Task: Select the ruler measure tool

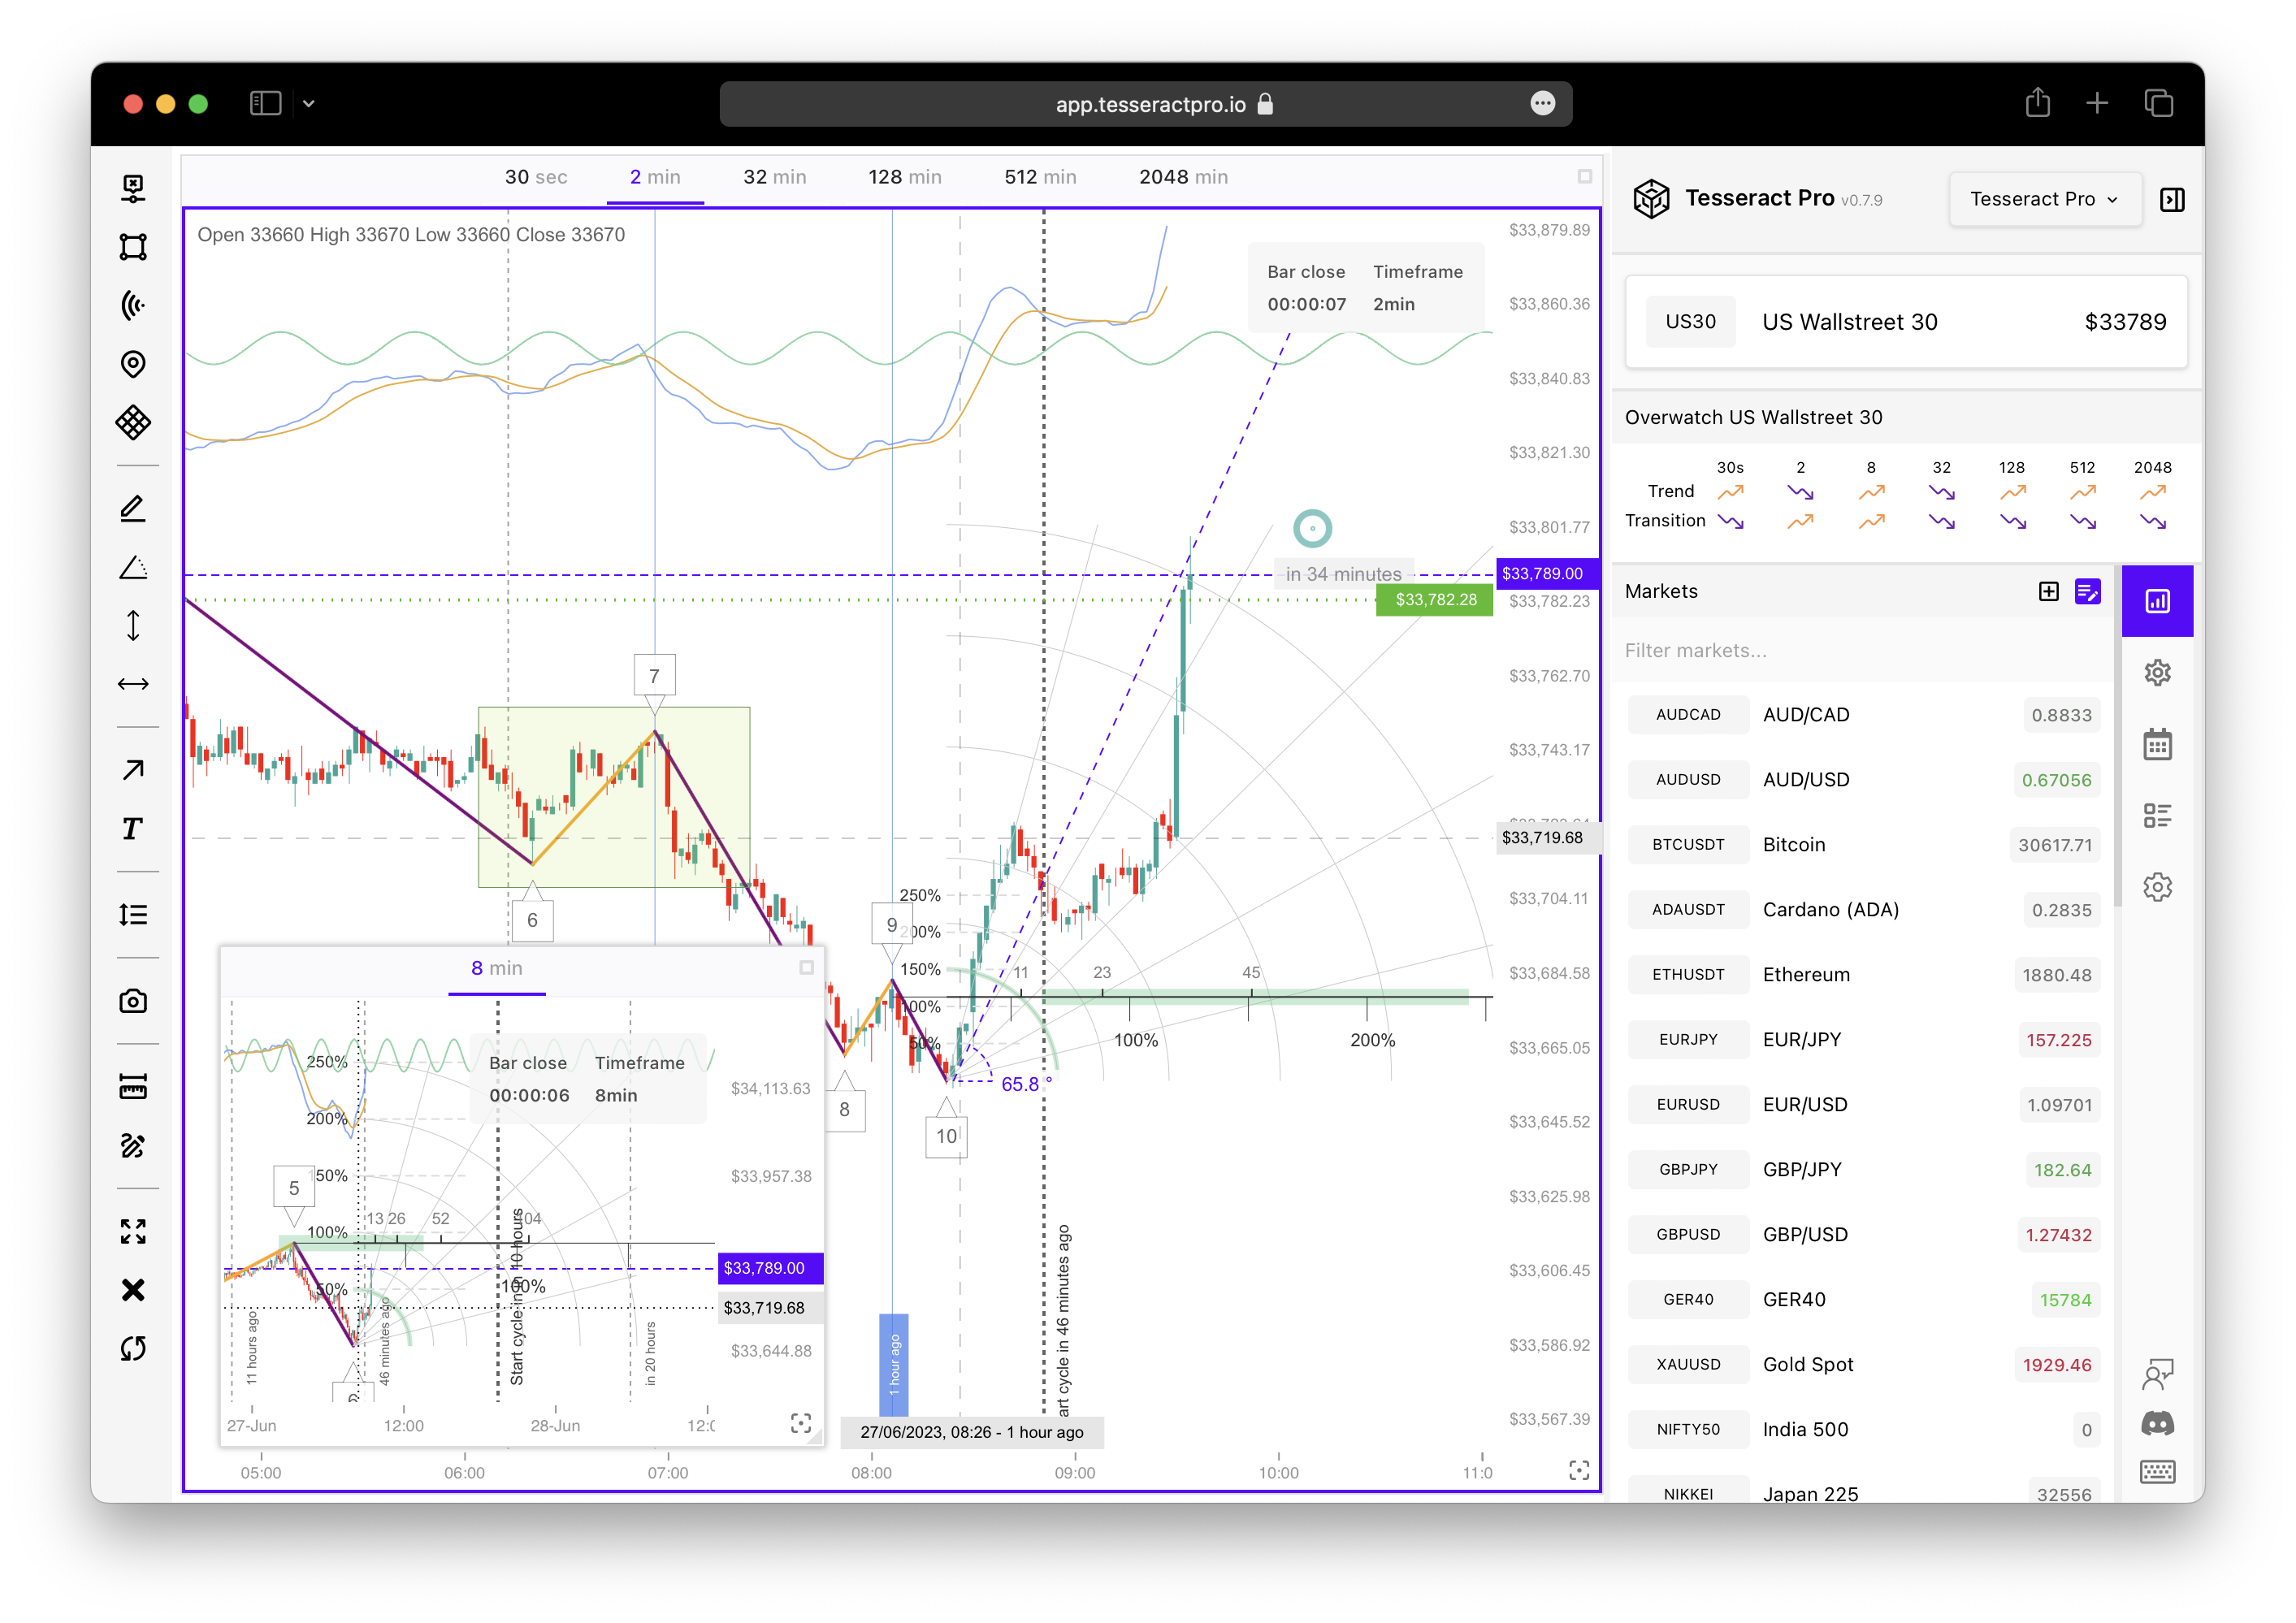Action: pyautogui.click(x=133, y=1087)
